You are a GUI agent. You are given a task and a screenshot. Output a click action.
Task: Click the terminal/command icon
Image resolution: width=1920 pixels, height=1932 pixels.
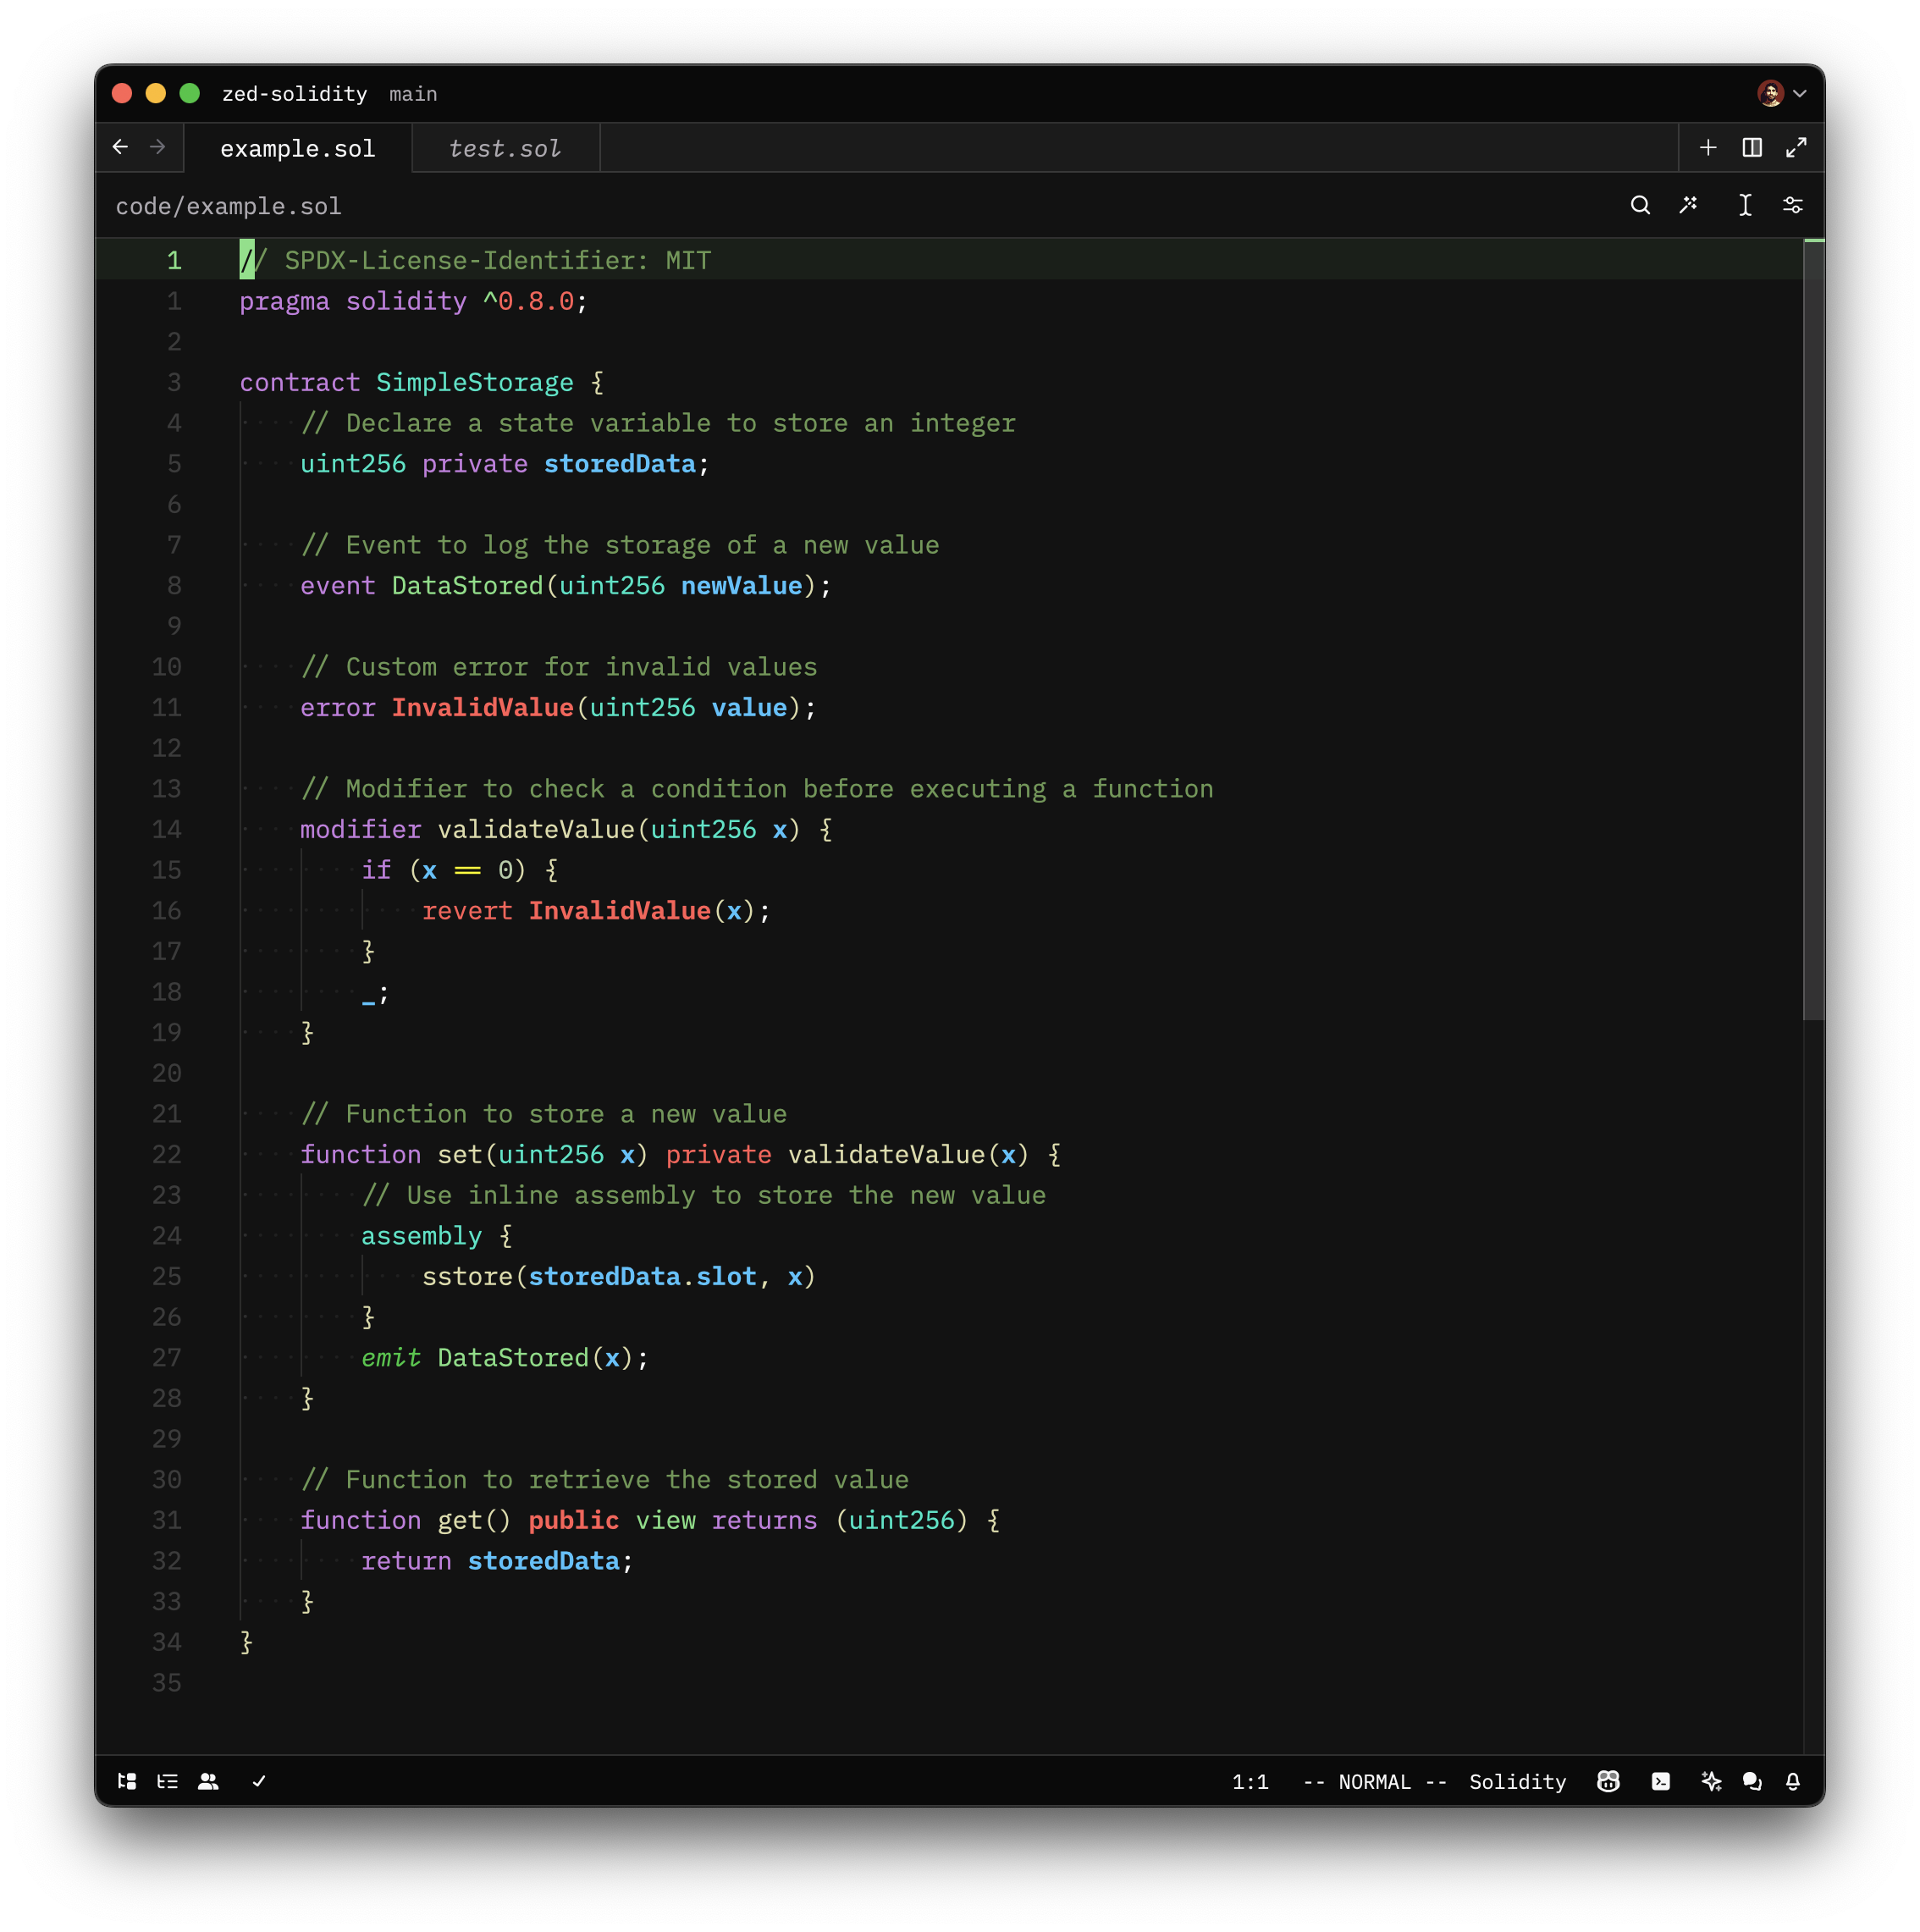(1662, 1780)
